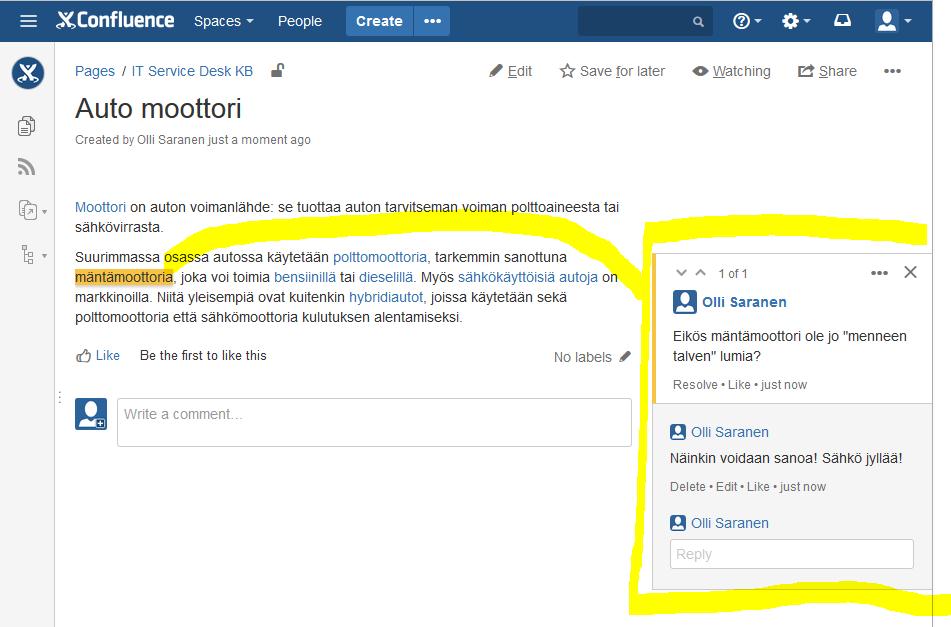Click the Create button
The height and width of the screenshot is (627, 951).
tap(379, 21)
